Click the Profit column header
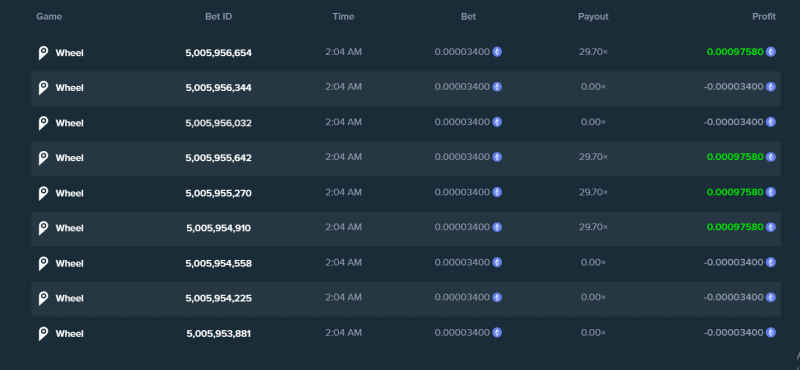800x370 pixels. coord(764,16)
